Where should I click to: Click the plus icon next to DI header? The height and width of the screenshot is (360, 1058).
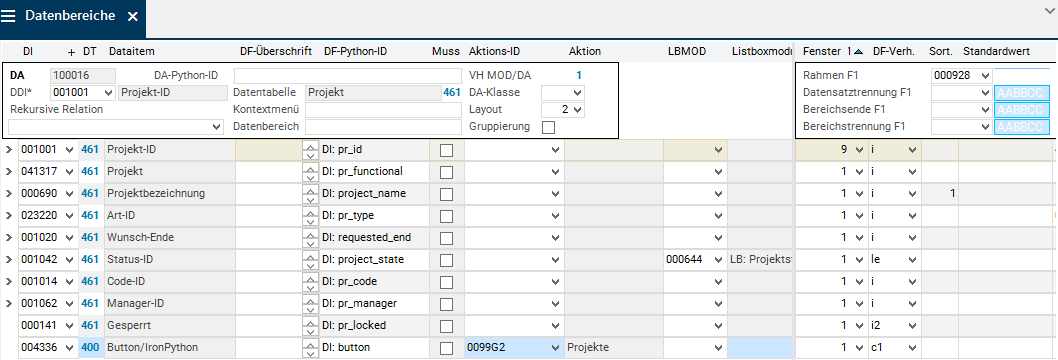pyautogui.click(x=72, y=51)
